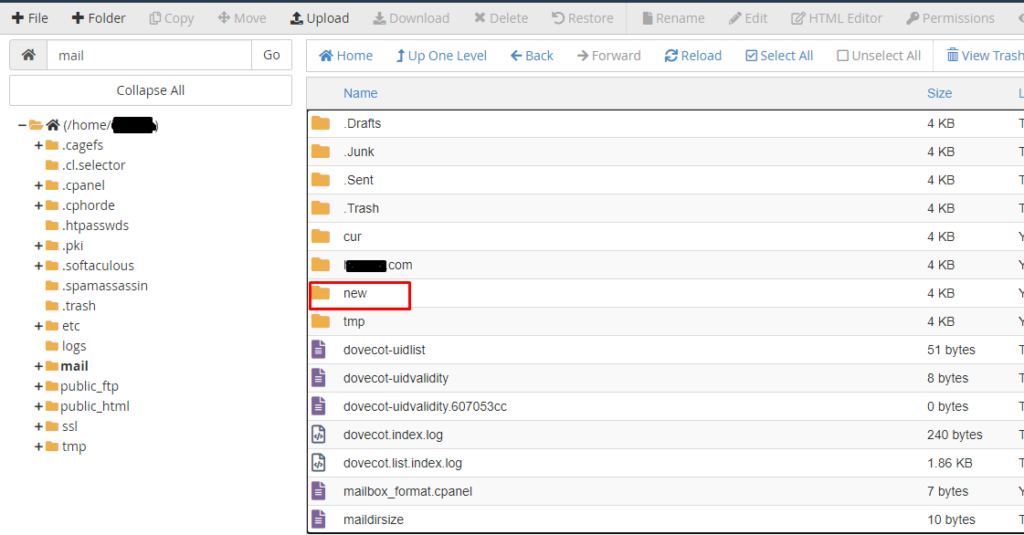Click the cur folder icon
Screen dimensions: 1024x535
[x=321, y=236]
